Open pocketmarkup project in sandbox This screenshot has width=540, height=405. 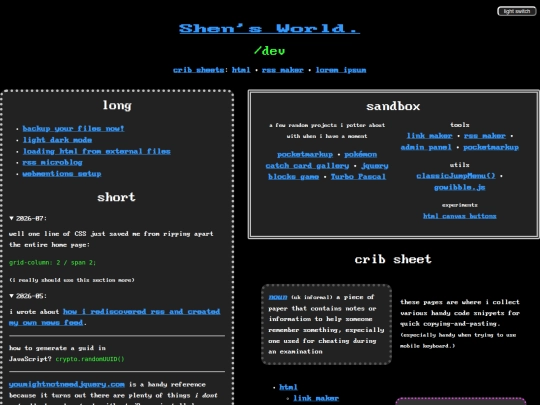[x=305, y=154]
